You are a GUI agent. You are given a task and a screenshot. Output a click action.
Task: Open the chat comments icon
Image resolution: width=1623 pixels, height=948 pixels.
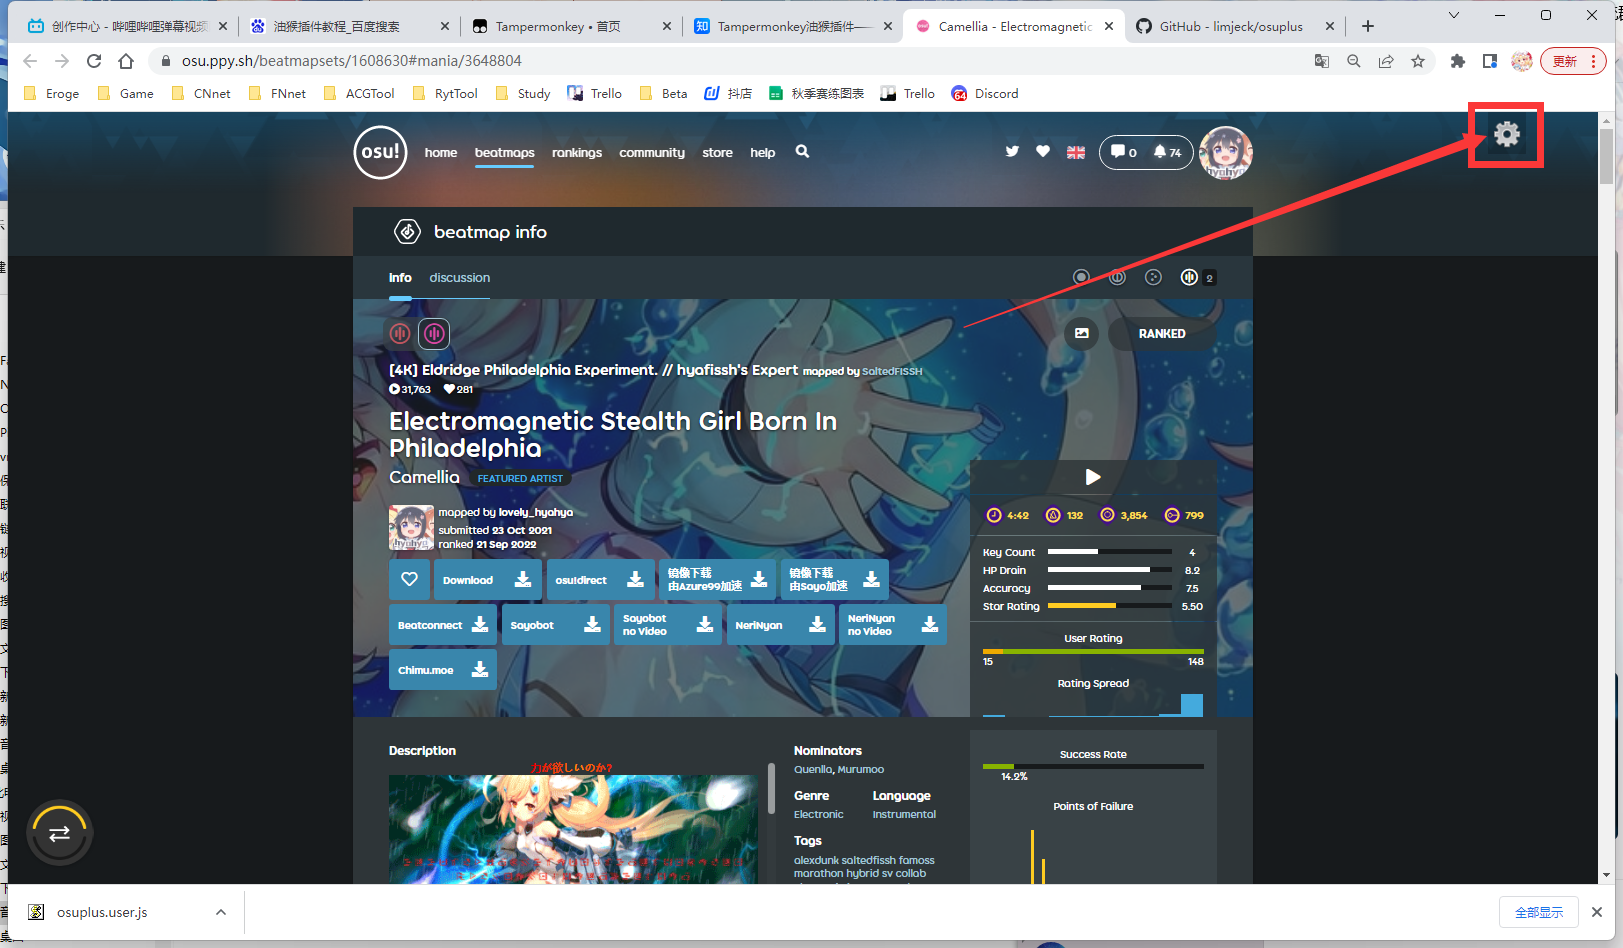[x=1120, y=152]
